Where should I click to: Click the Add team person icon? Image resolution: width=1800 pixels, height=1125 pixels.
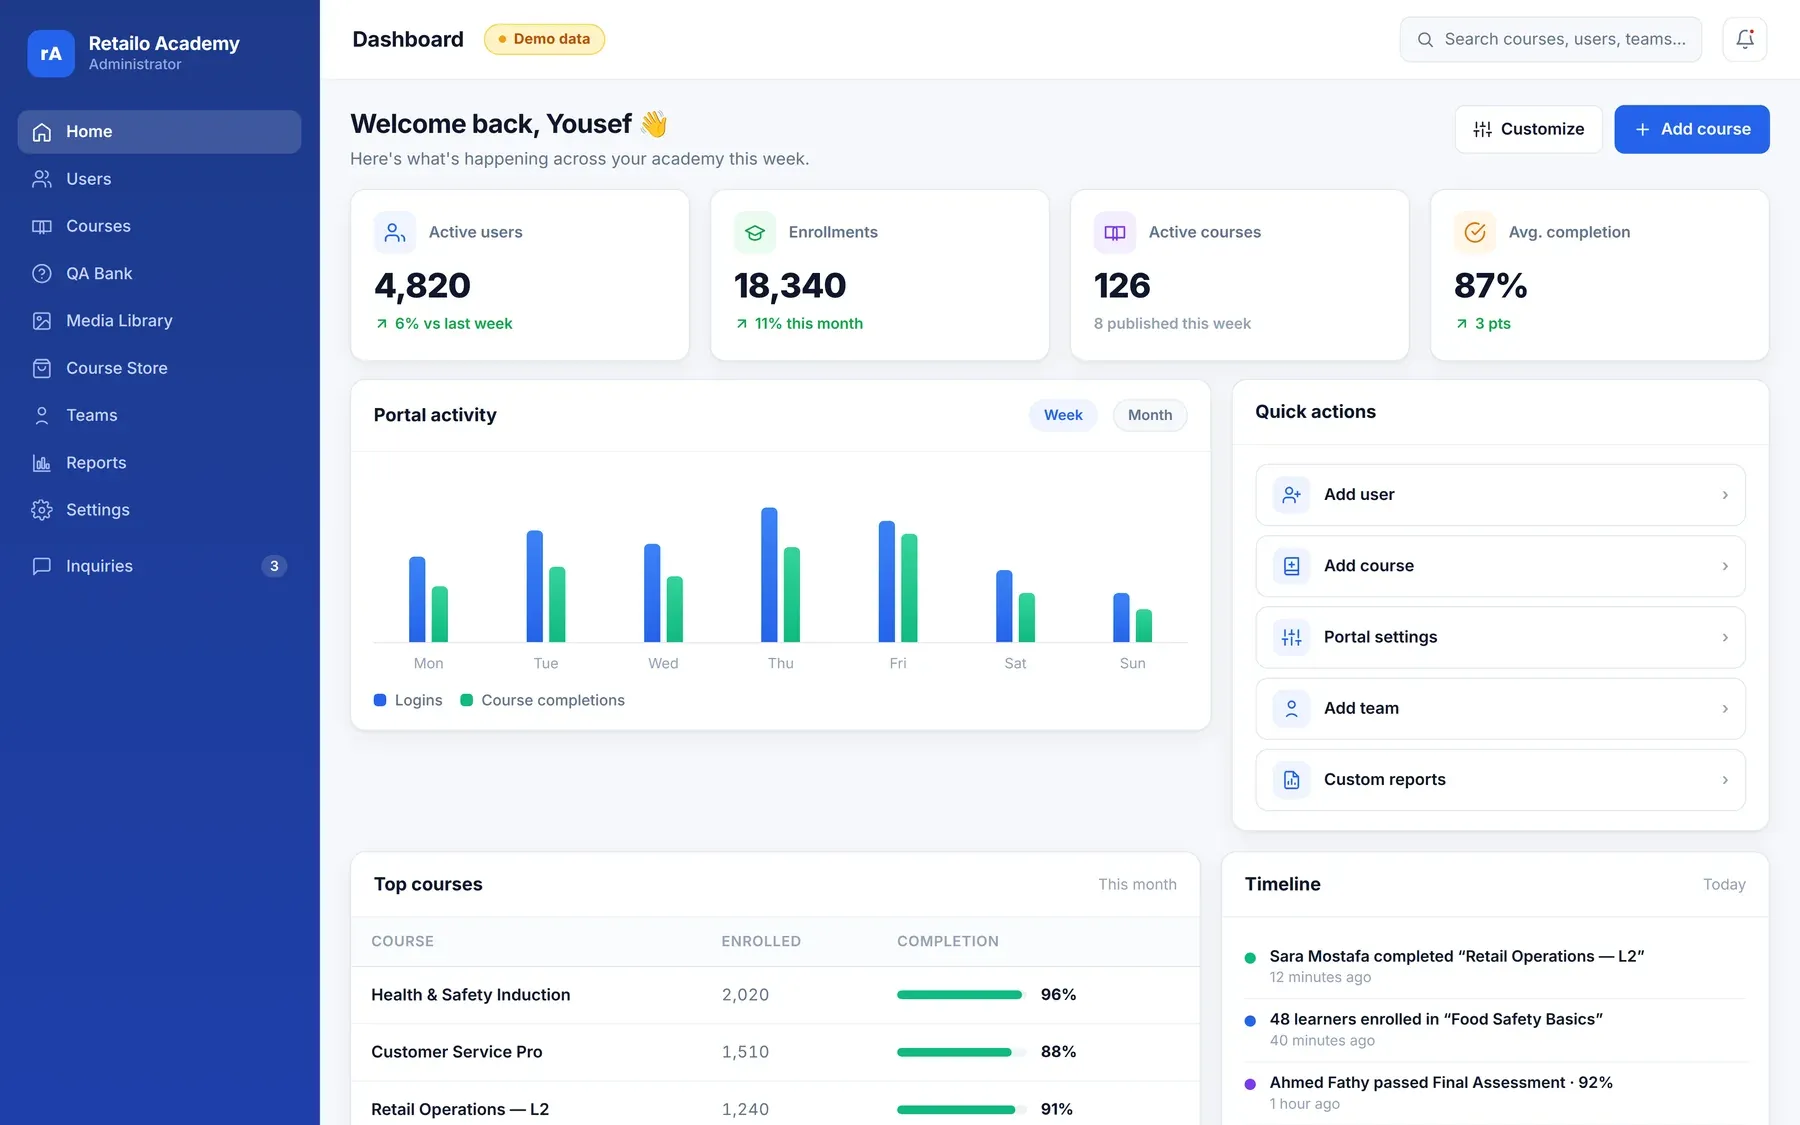pyautogui.click(x=1291, y=708)
